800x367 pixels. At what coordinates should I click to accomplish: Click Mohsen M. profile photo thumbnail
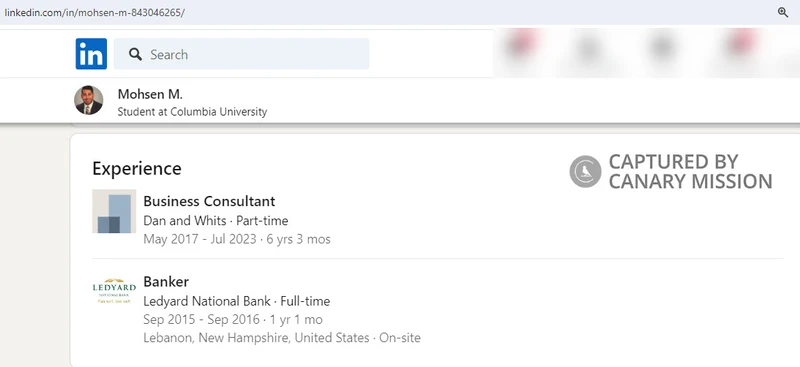tap(89, 100)
